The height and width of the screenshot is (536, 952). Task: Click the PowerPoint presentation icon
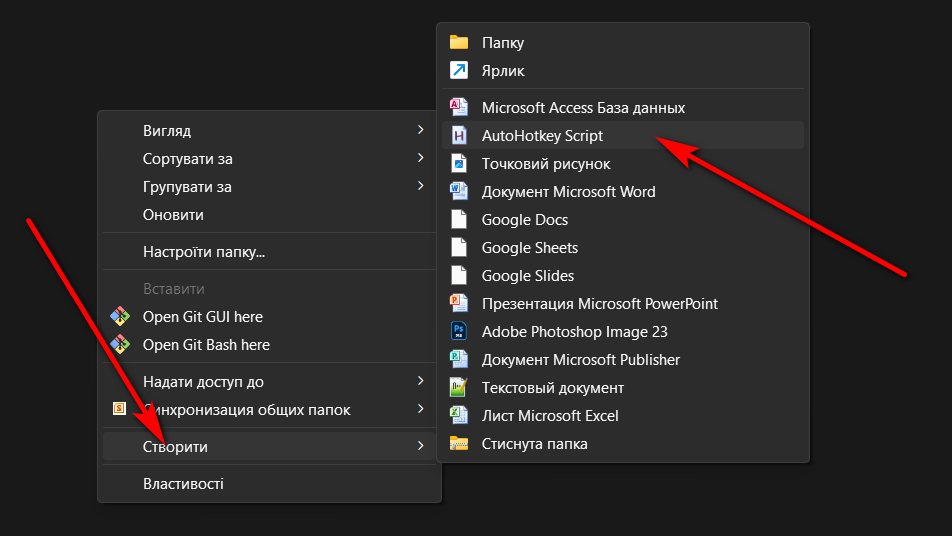coord(459,303)
